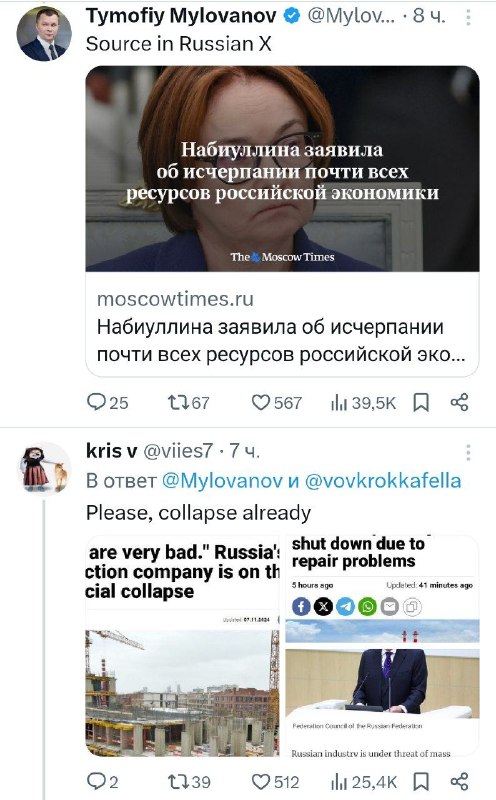Image resolution: width=496 pixels, height=800 pixels.
Task: Open the construction site image attachment
Action: 182,645
